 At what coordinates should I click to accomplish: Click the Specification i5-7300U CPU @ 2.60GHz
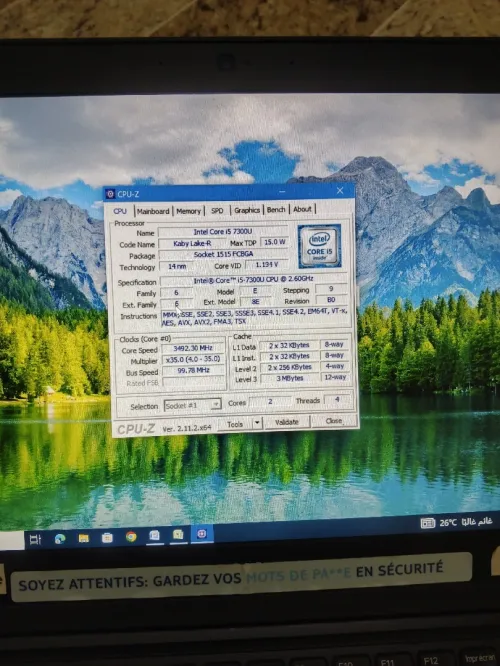[253, 279]
